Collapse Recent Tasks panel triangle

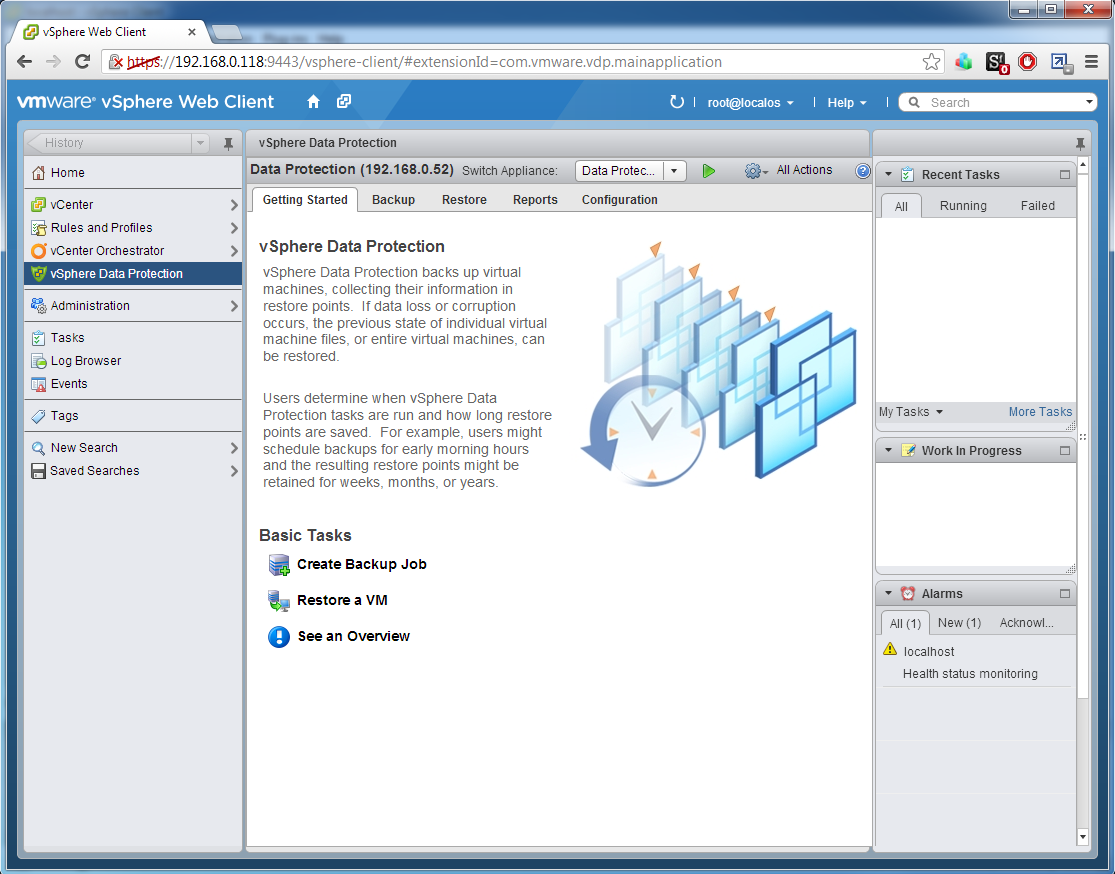click(x=888, y=174)
